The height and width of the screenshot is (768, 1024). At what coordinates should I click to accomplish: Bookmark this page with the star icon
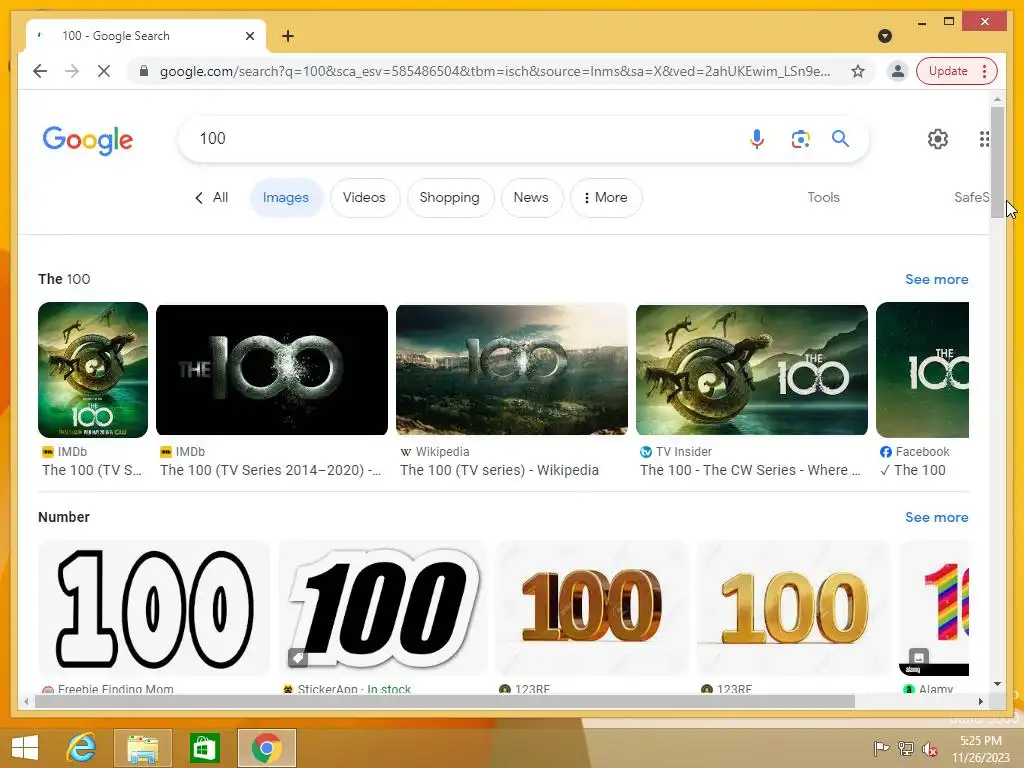click(x=858, y=71)
